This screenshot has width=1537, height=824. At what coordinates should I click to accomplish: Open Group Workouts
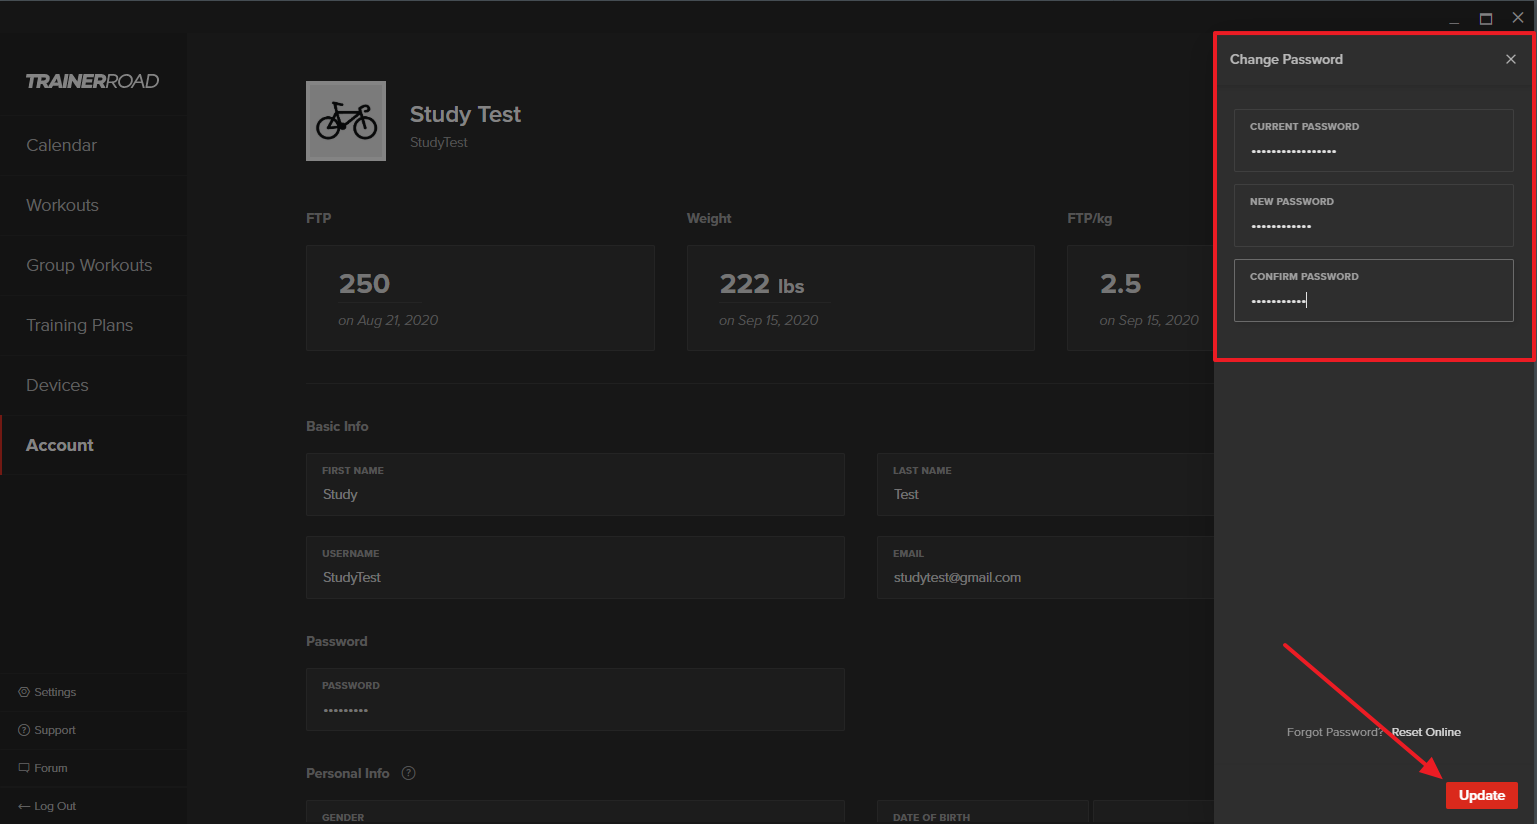click(93, 265)
